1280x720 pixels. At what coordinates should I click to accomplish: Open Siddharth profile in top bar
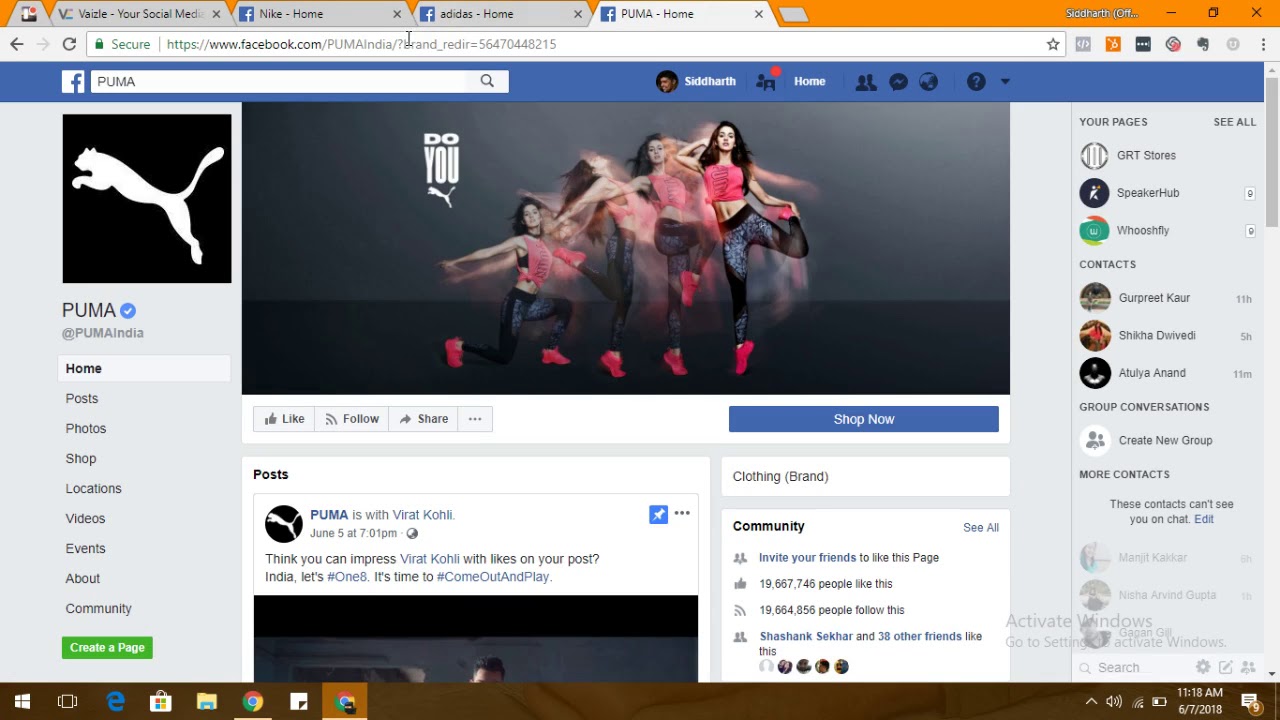coord(696,82)
